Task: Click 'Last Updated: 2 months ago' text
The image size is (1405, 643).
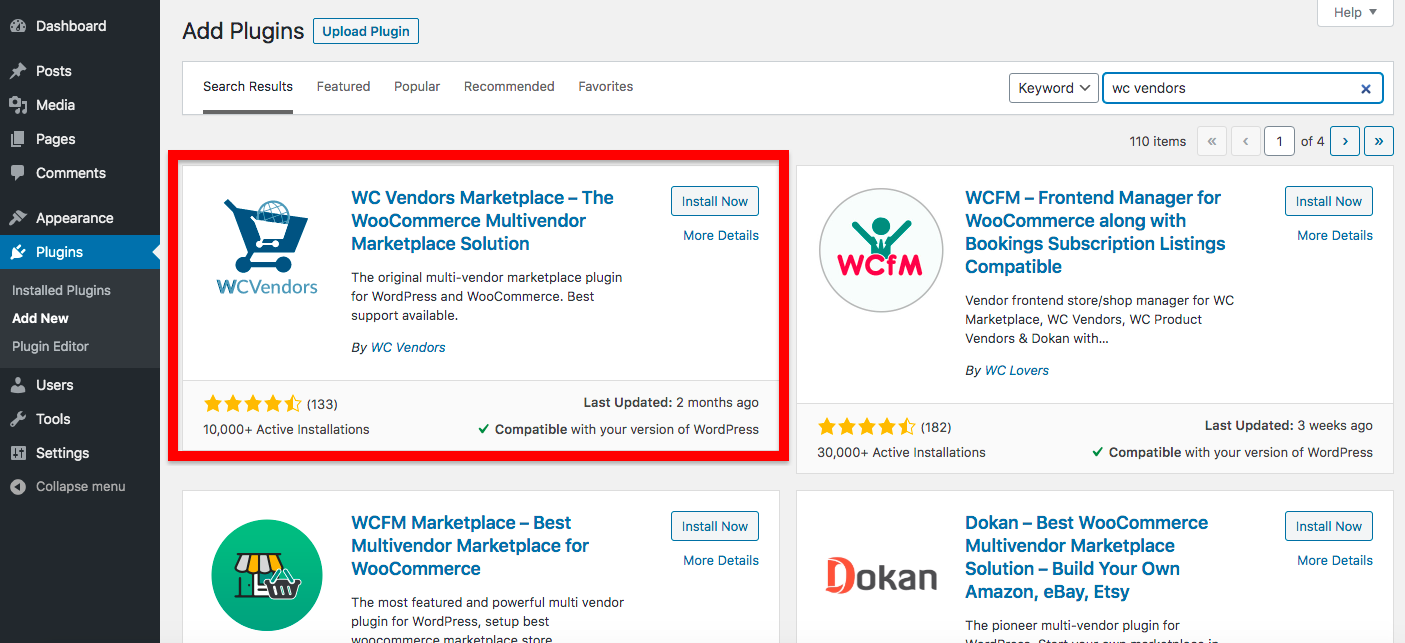Action: (x=671, y=403)
